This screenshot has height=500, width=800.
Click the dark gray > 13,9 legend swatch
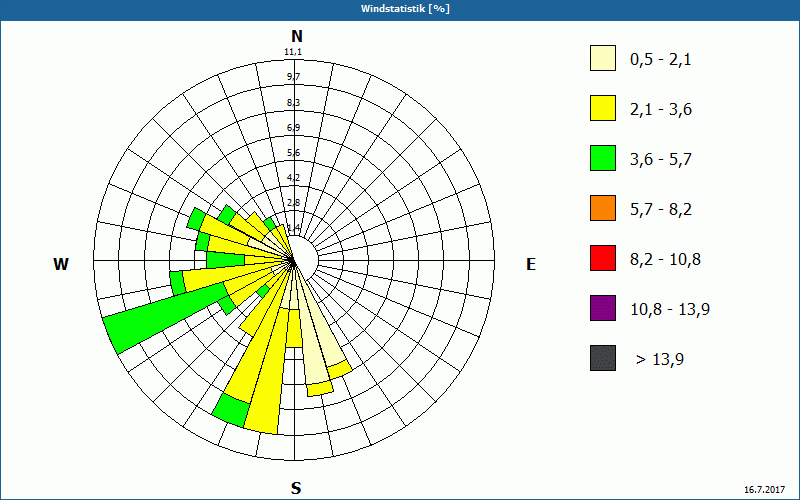pos(603,358)
